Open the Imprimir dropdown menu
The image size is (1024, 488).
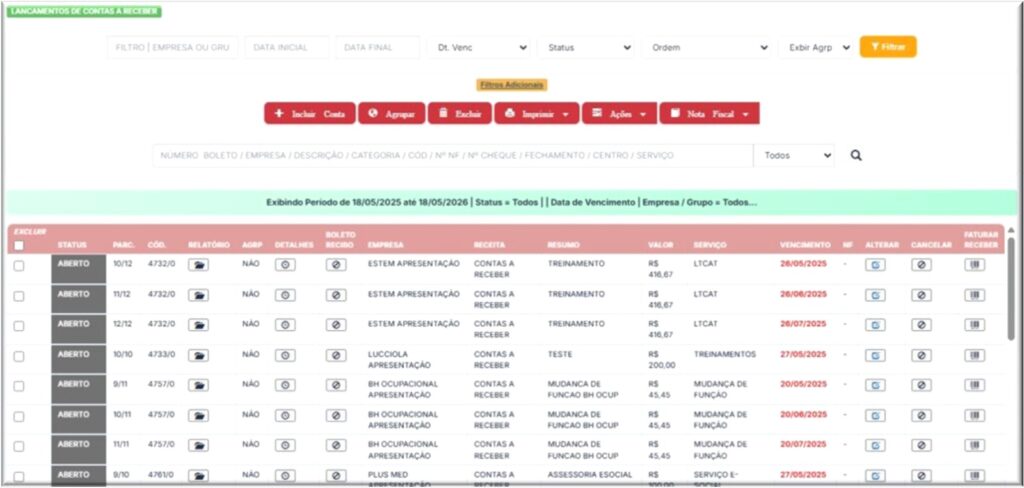point(536,114)
